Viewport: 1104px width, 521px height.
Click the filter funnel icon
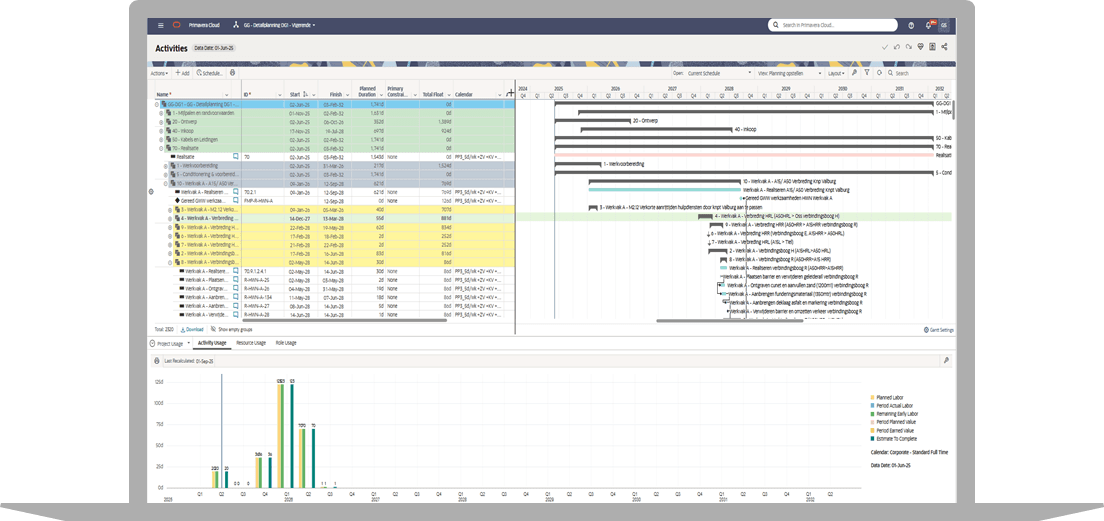[866, 73]
